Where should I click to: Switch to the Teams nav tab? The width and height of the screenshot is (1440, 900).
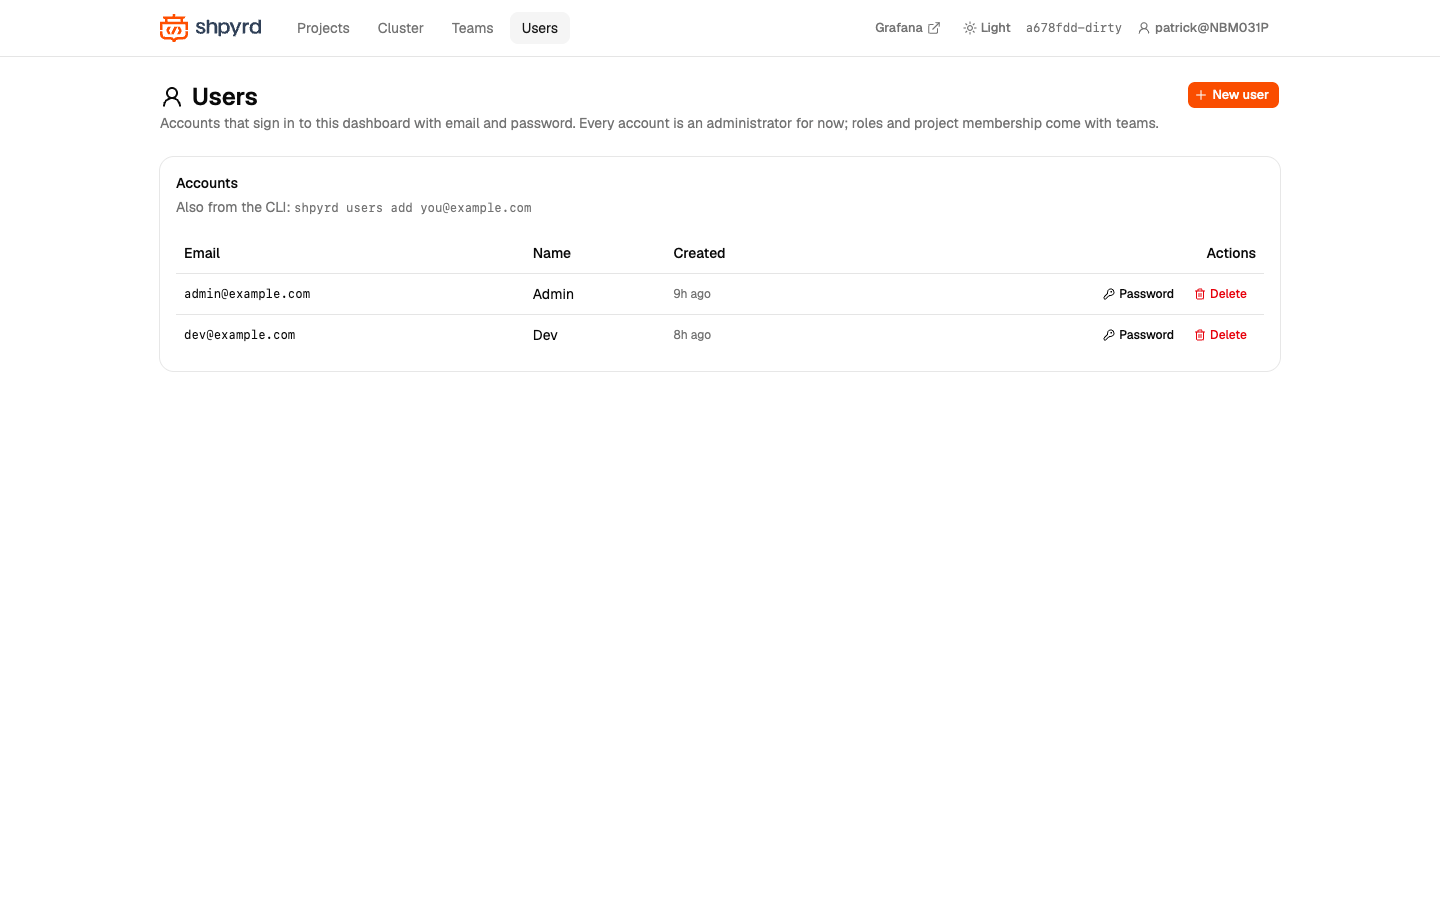click(x=472, y=28)
